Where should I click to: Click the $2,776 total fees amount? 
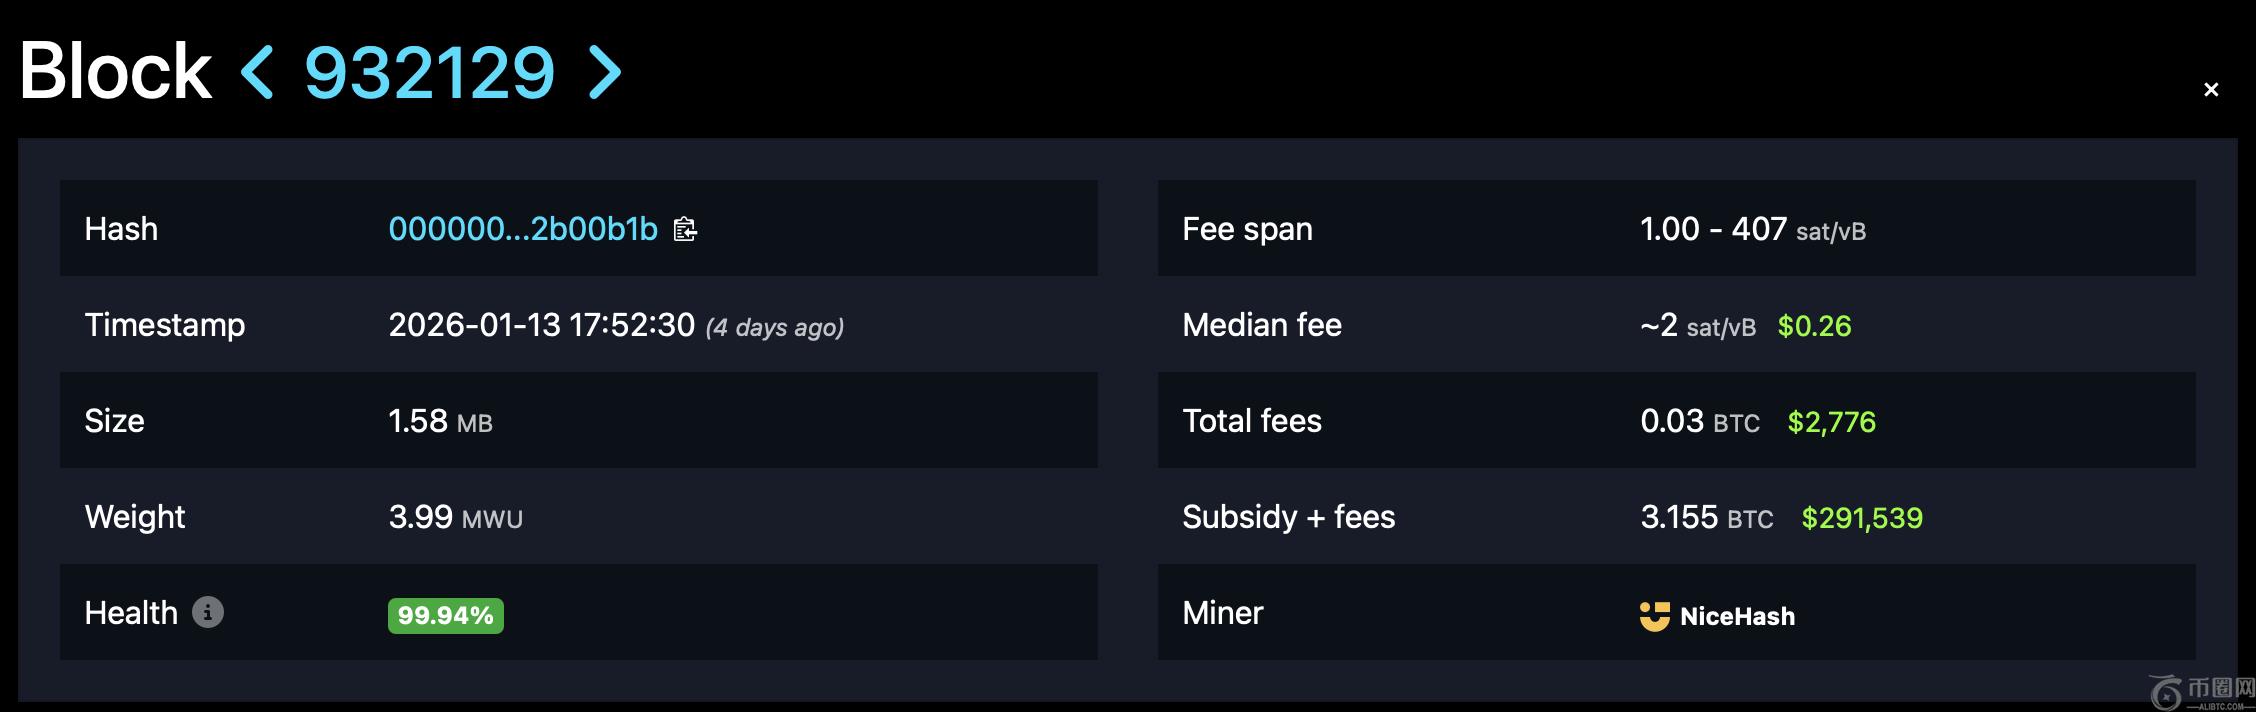1831,422
